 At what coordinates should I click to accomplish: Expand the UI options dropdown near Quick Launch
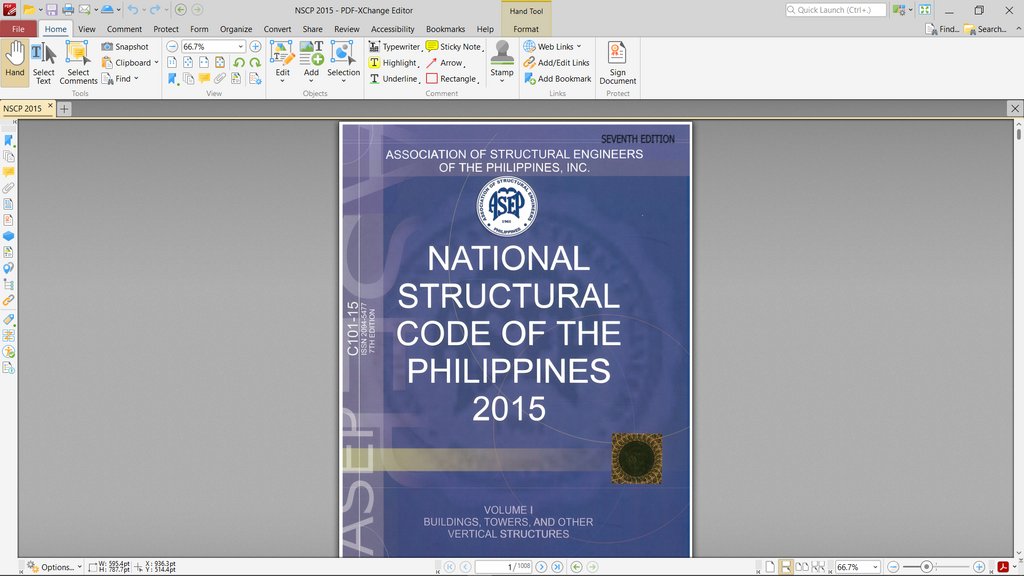click(910, 10)
